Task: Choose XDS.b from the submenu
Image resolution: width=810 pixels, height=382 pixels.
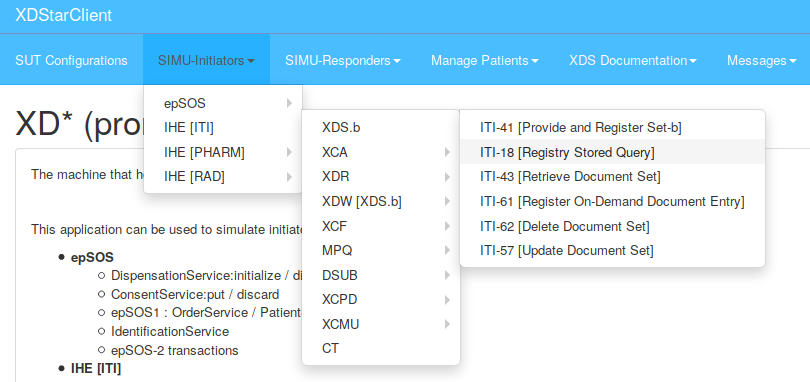Action: pyautogui.click(x=381, y=128)
